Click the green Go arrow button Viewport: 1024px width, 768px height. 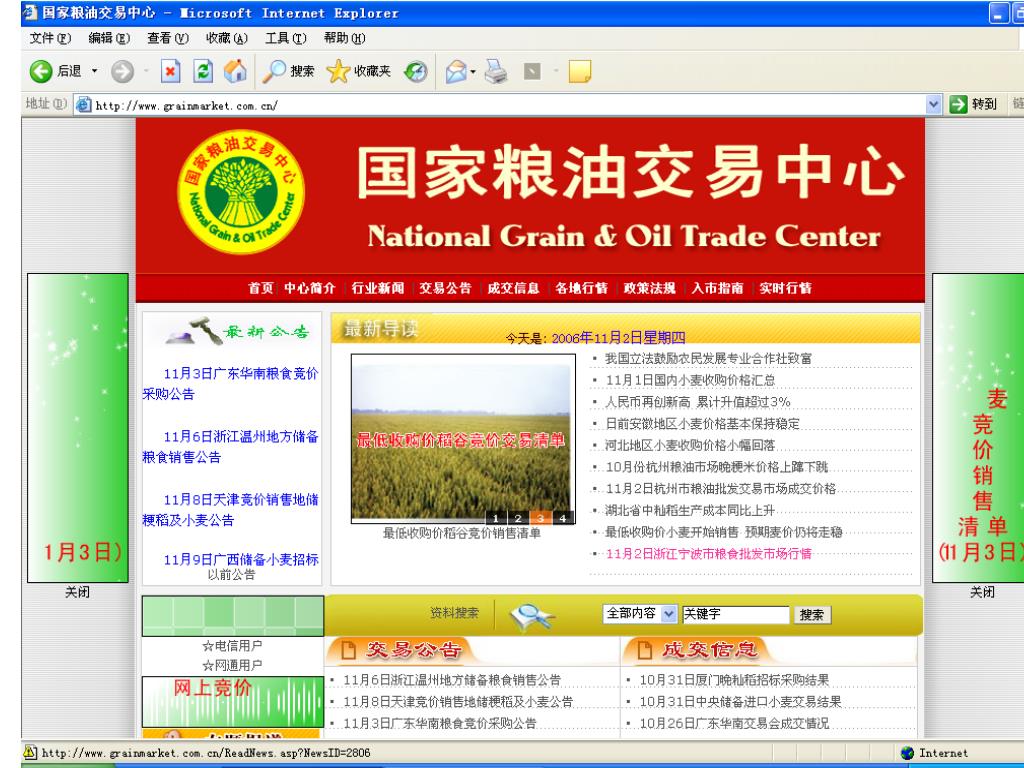958,104
